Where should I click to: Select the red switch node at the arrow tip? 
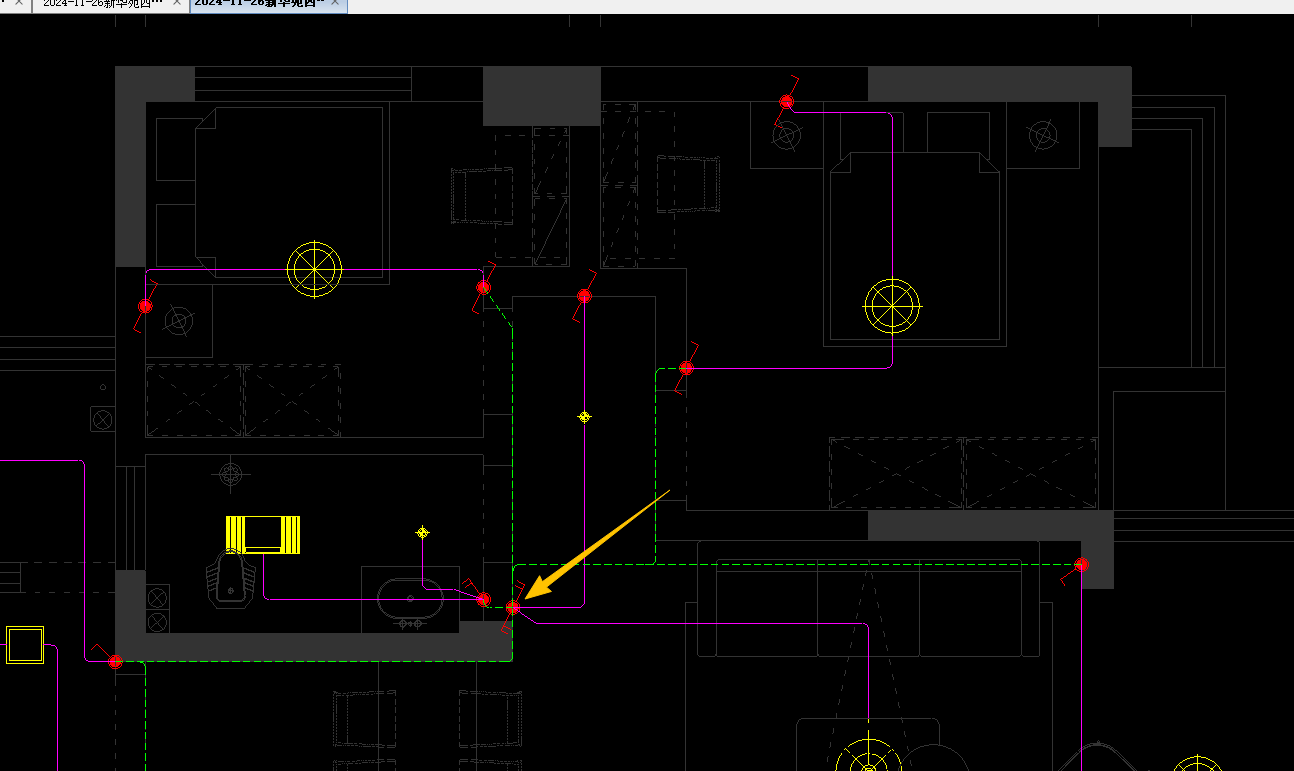(513, 607)
